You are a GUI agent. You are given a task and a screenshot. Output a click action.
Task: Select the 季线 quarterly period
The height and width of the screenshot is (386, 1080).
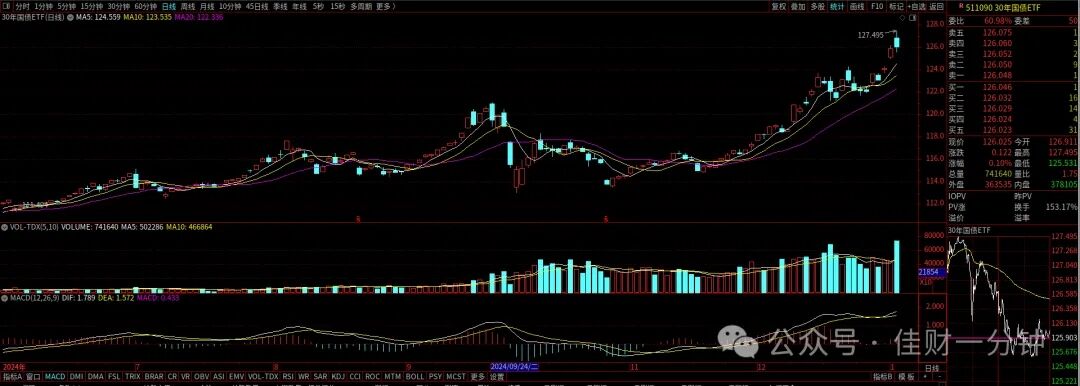pos(280,6)
